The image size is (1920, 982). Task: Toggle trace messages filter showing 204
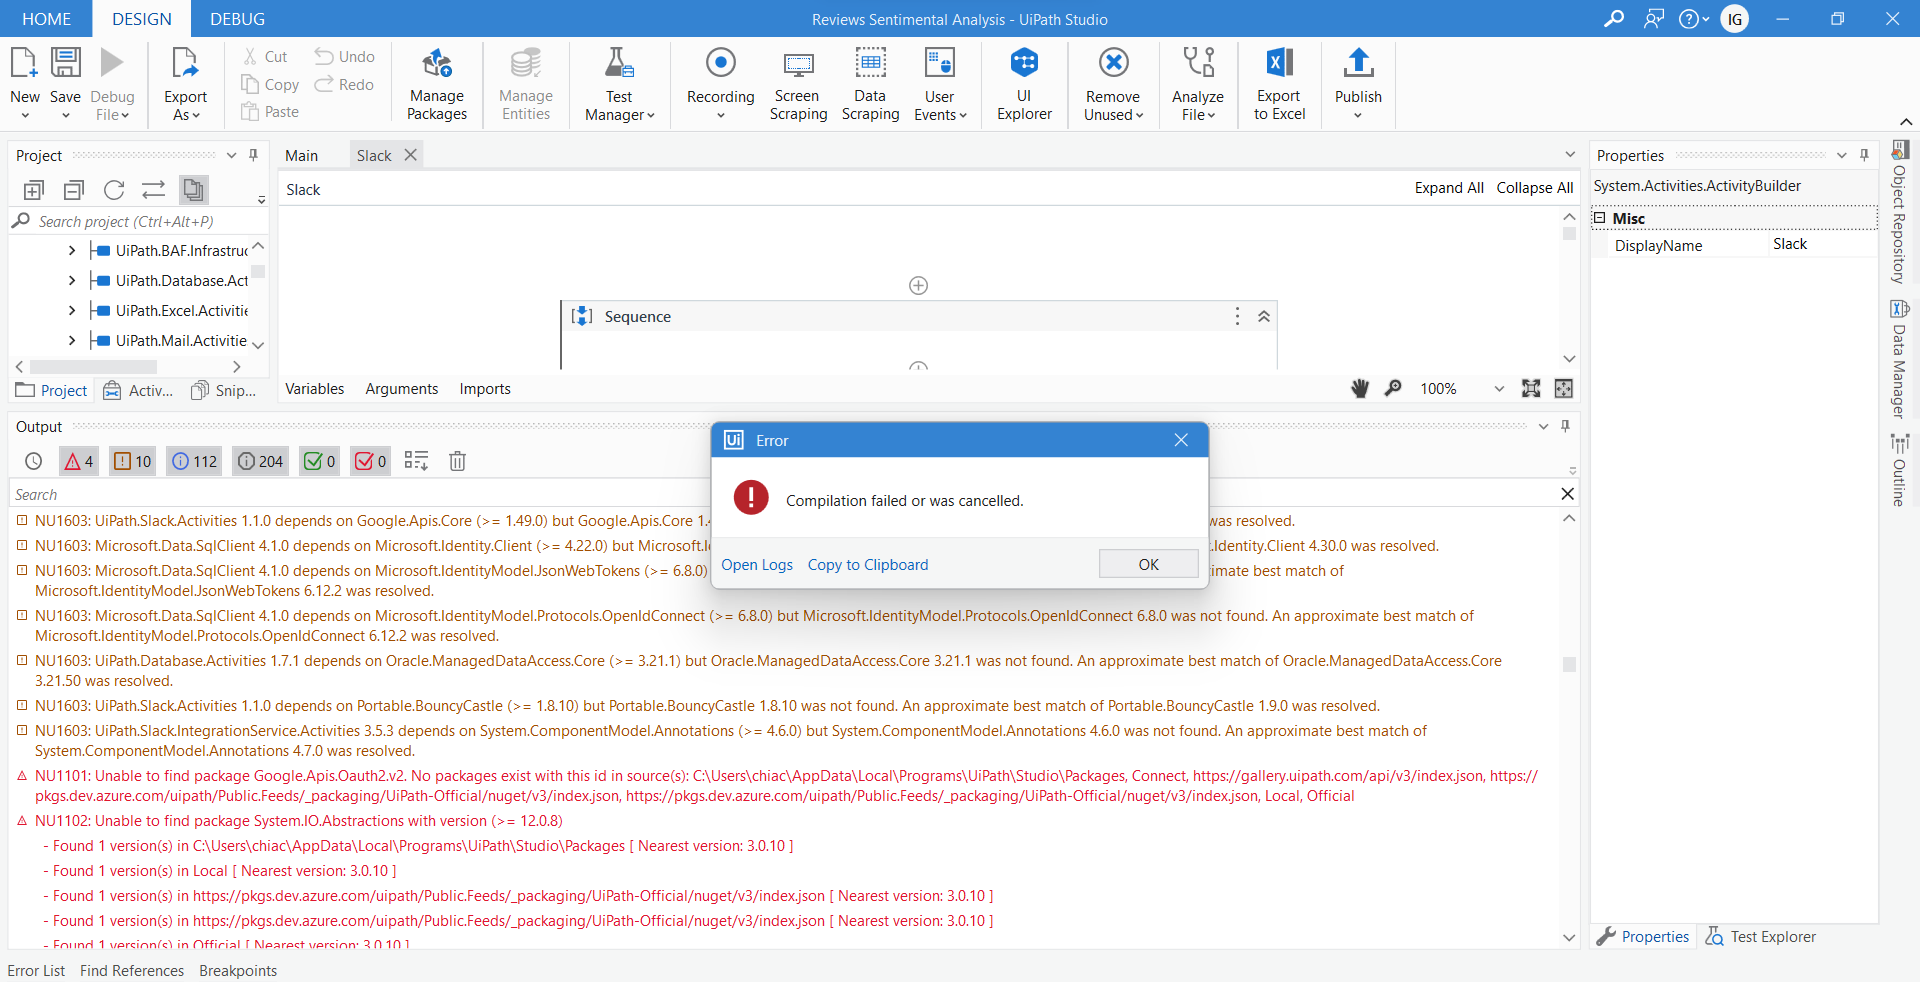point(261,461)
